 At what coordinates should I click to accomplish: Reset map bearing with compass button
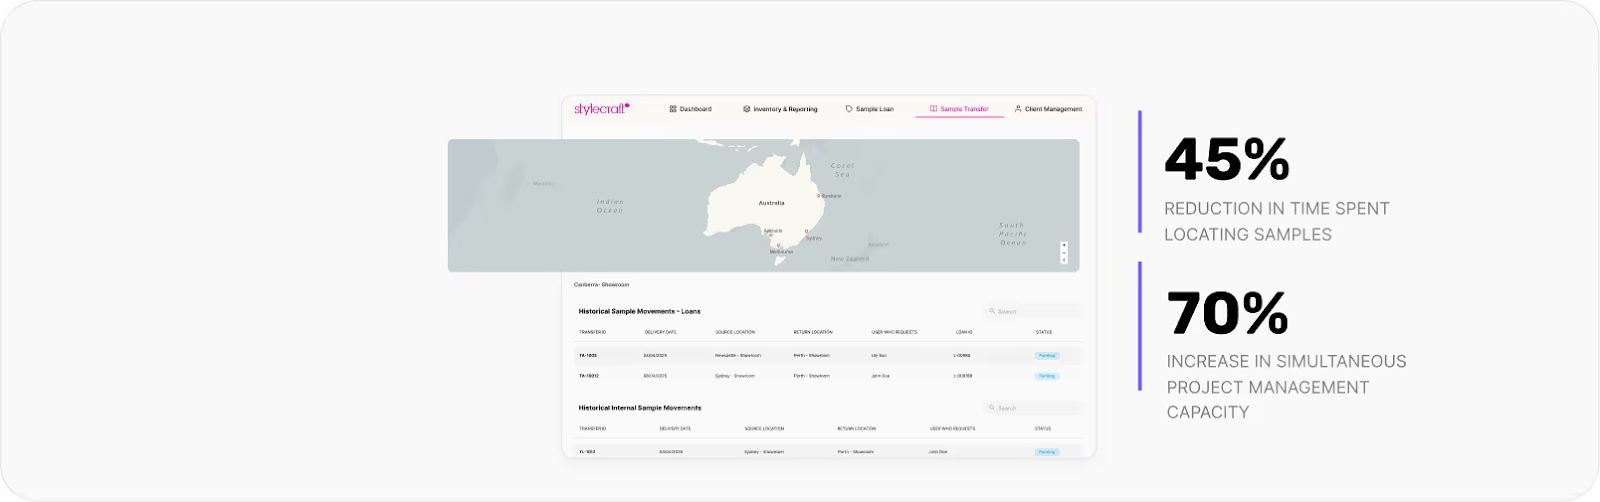pos(1064,259)
